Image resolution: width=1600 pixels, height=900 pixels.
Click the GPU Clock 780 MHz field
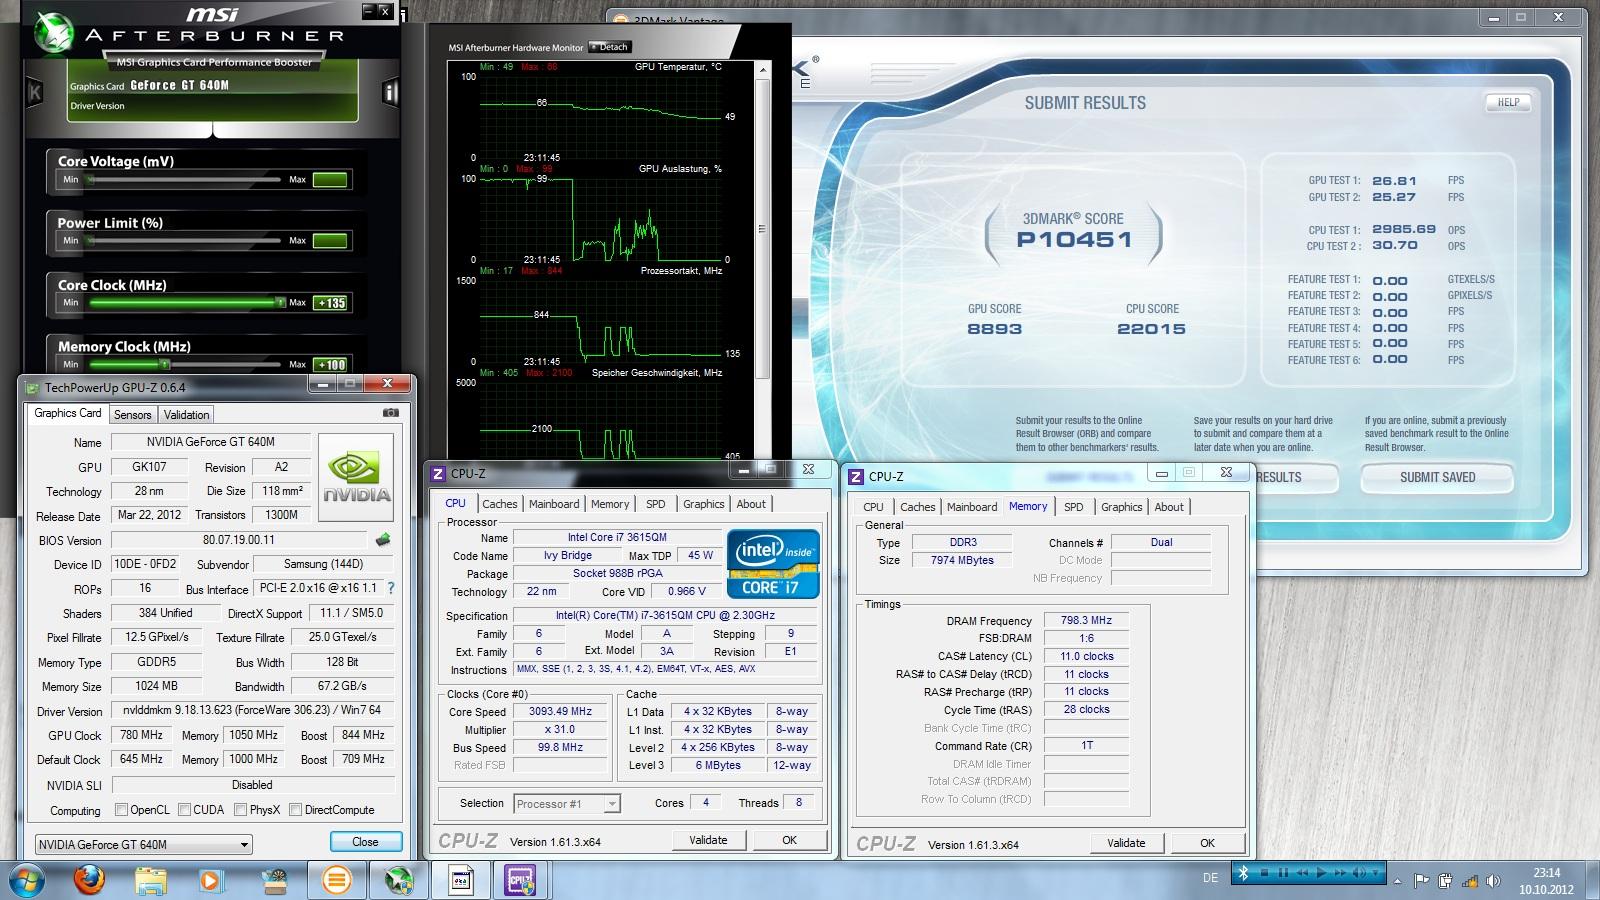(x=141, y=735)
